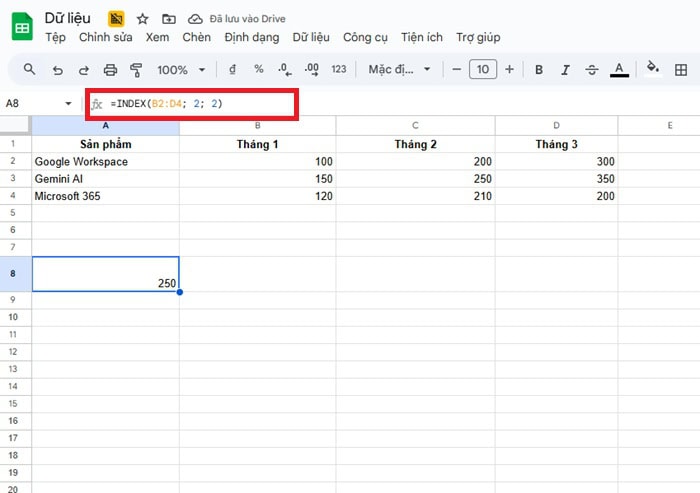
Task: Open the 123 number formats menu
Action: click(x=339, y=69)
